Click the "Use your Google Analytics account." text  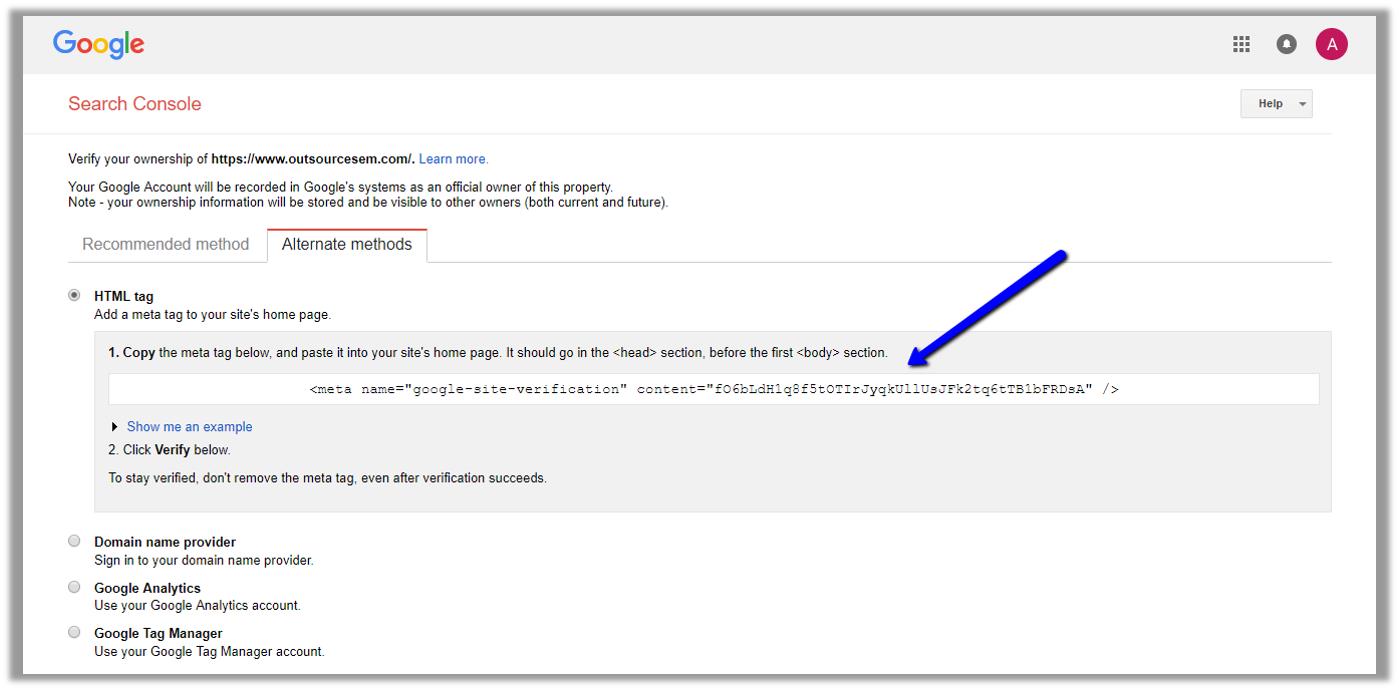tap(197, 605)
